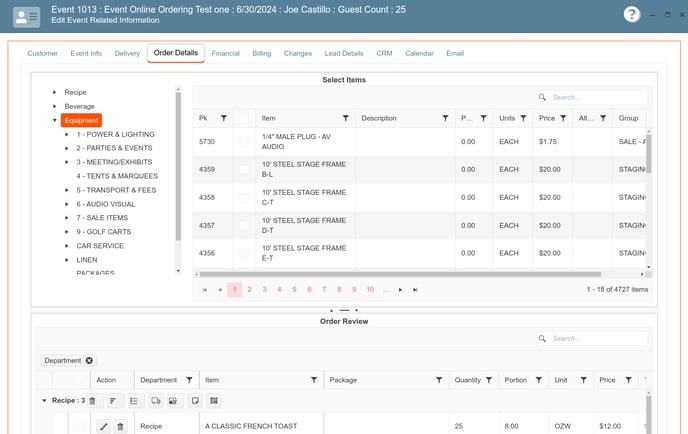Collapse the Recipe : 3 group row

(44, 401)
